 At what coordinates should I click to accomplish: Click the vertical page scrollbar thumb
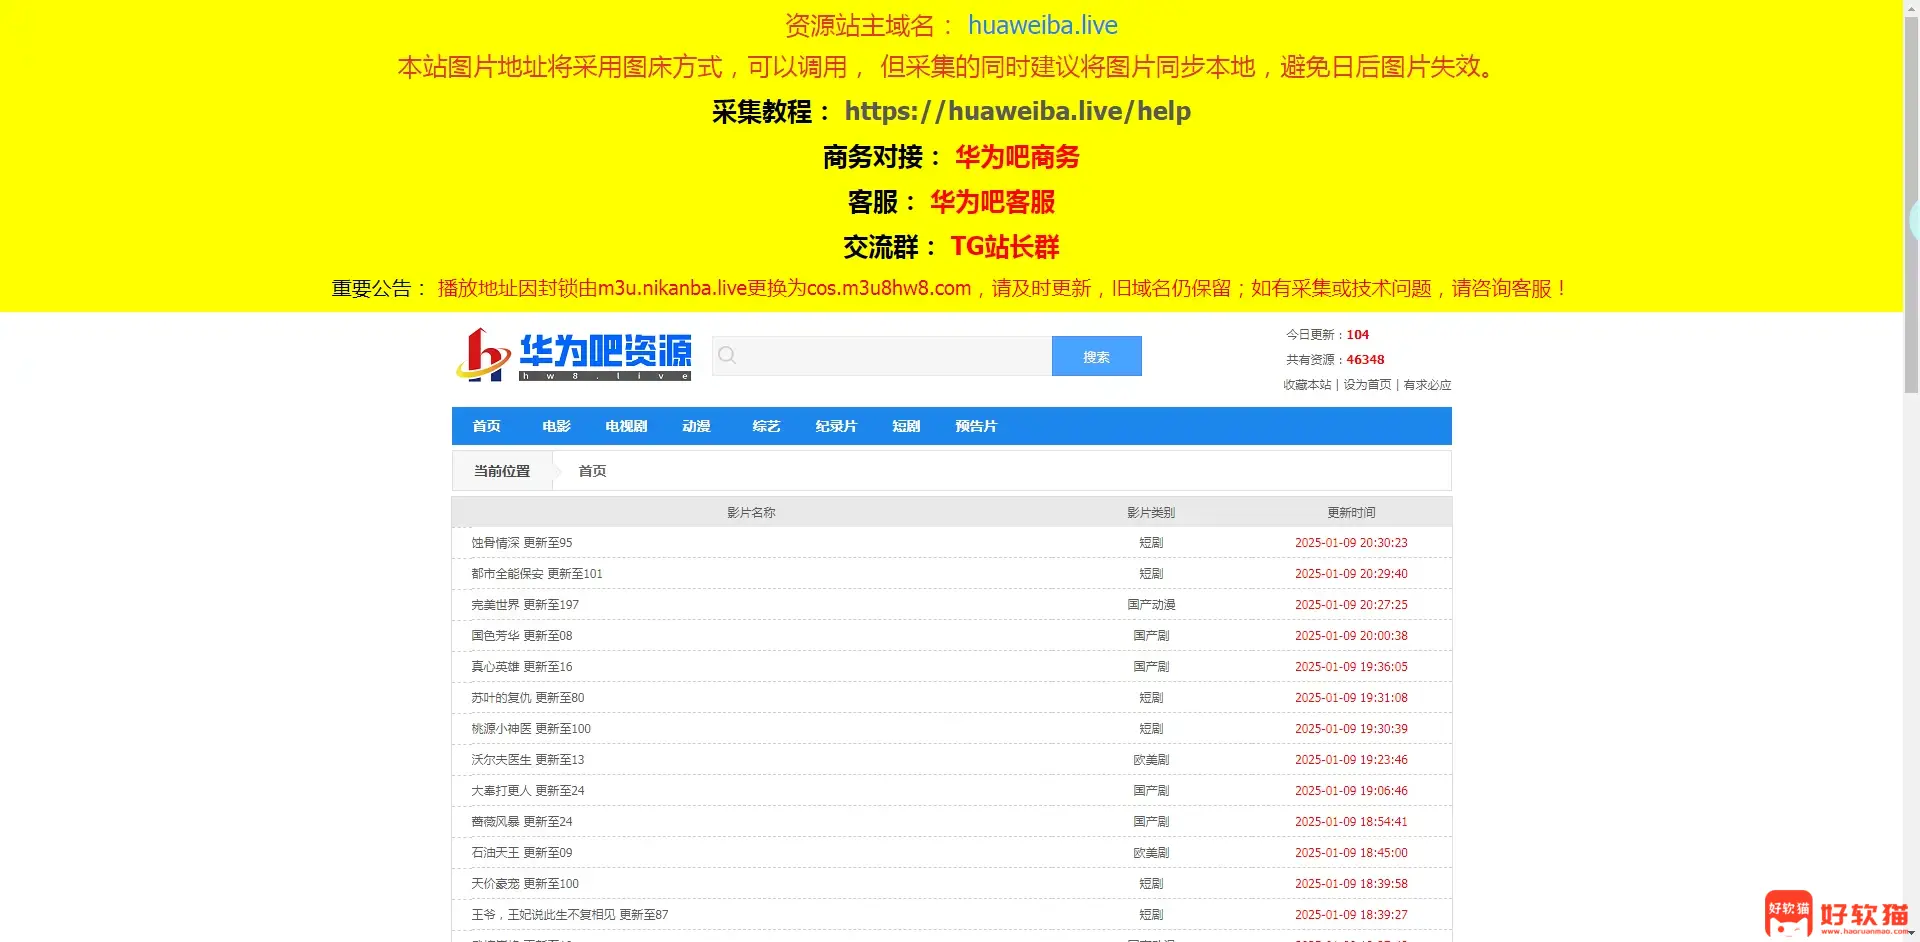[x=1911, y=205]
